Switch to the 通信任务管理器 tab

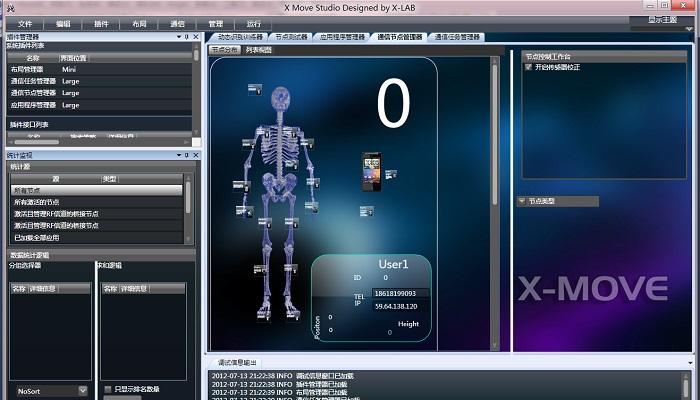click(457, 37)
